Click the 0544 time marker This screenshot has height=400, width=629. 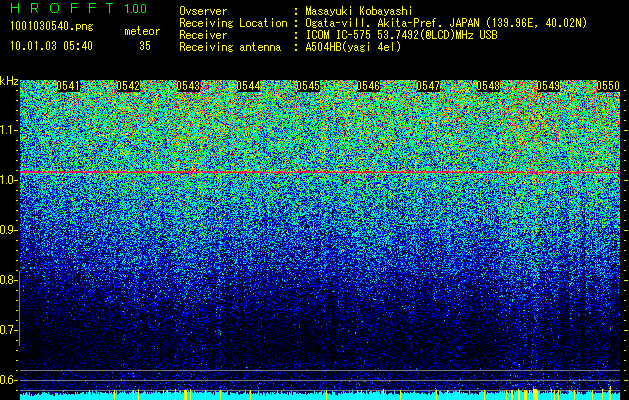[248, 86]
